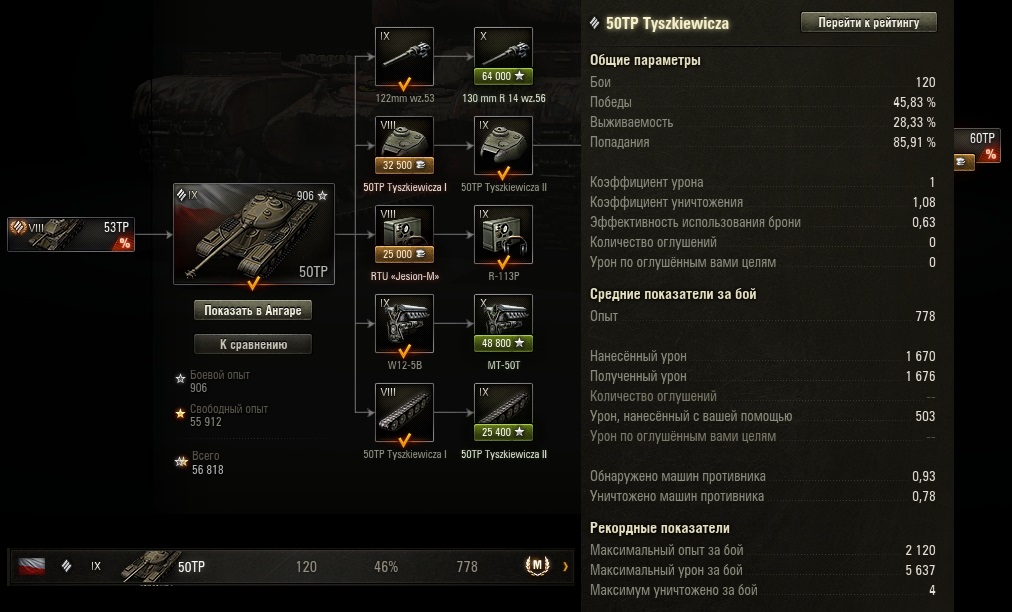Click the К сравнению button
1012x612 pixels.
(x=253, y=344)
